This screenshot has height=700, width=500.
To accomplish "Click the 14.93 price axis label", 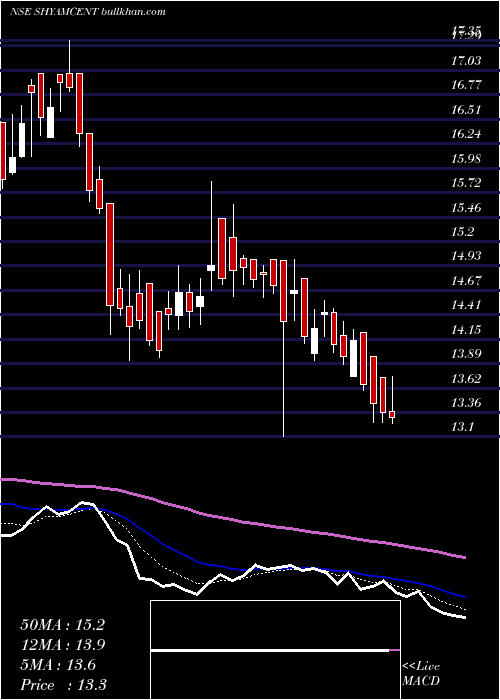I will [466, 256].
